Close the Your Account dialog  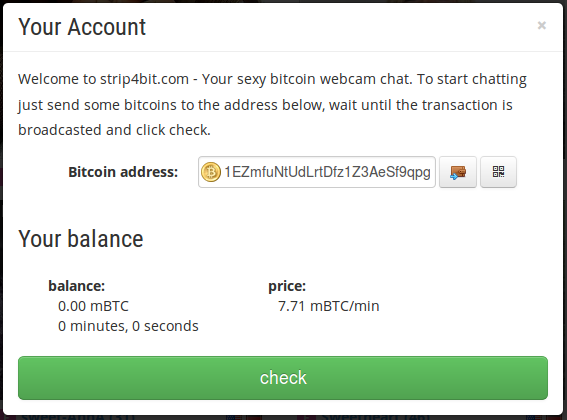pos(541,25)
